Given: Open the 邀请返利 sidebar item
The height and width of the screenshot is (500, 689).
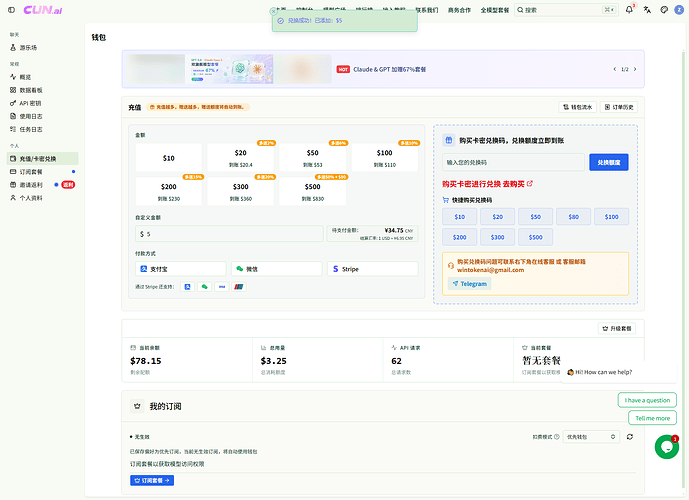Looking at the screenshot, I should [x=43, y=185].
